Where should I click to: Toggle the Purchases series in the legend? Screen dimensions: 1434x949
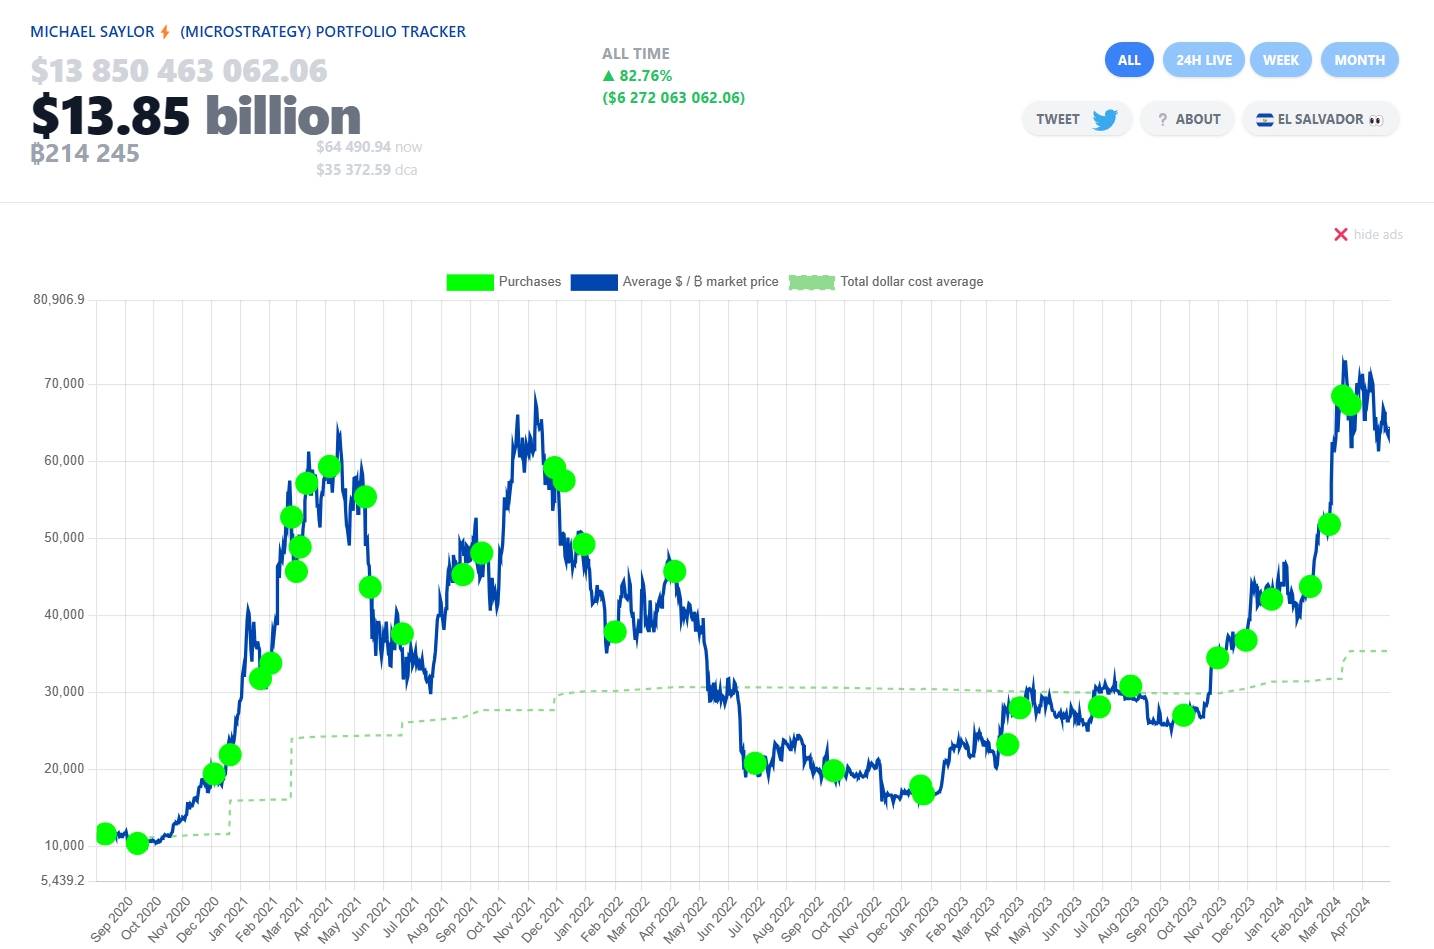504,282
